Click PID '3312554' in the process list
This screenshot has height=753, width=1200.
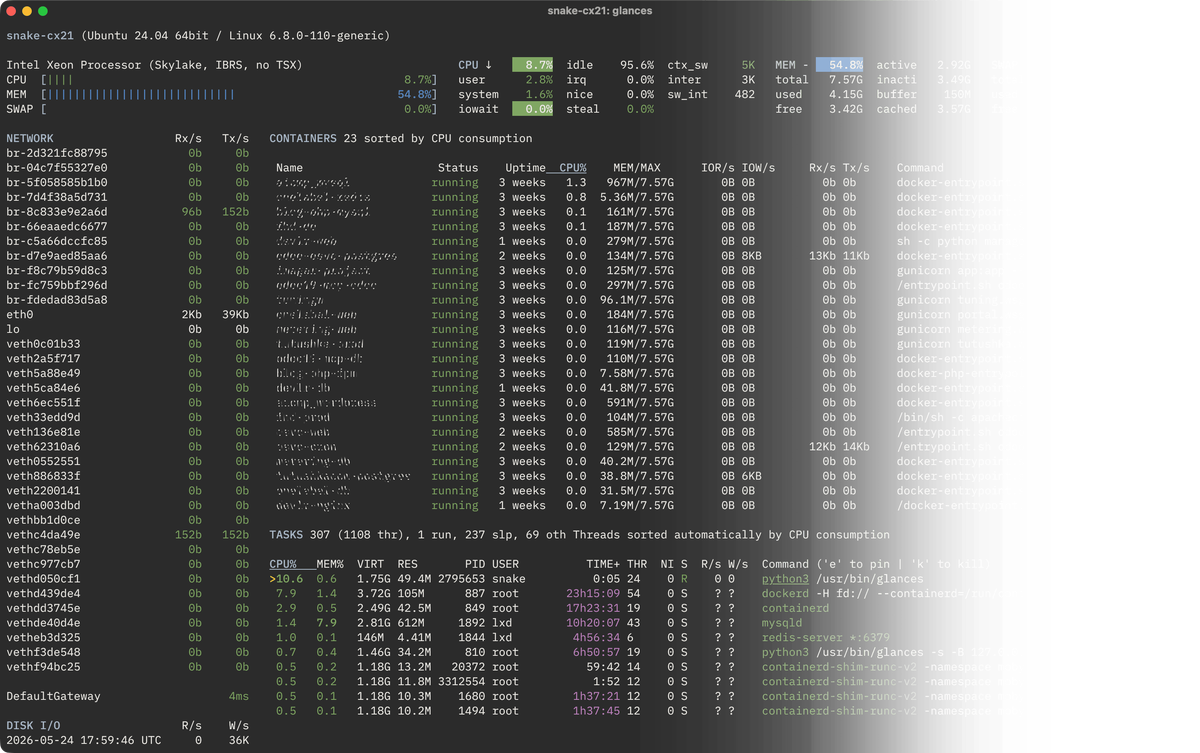coord(461,682)
